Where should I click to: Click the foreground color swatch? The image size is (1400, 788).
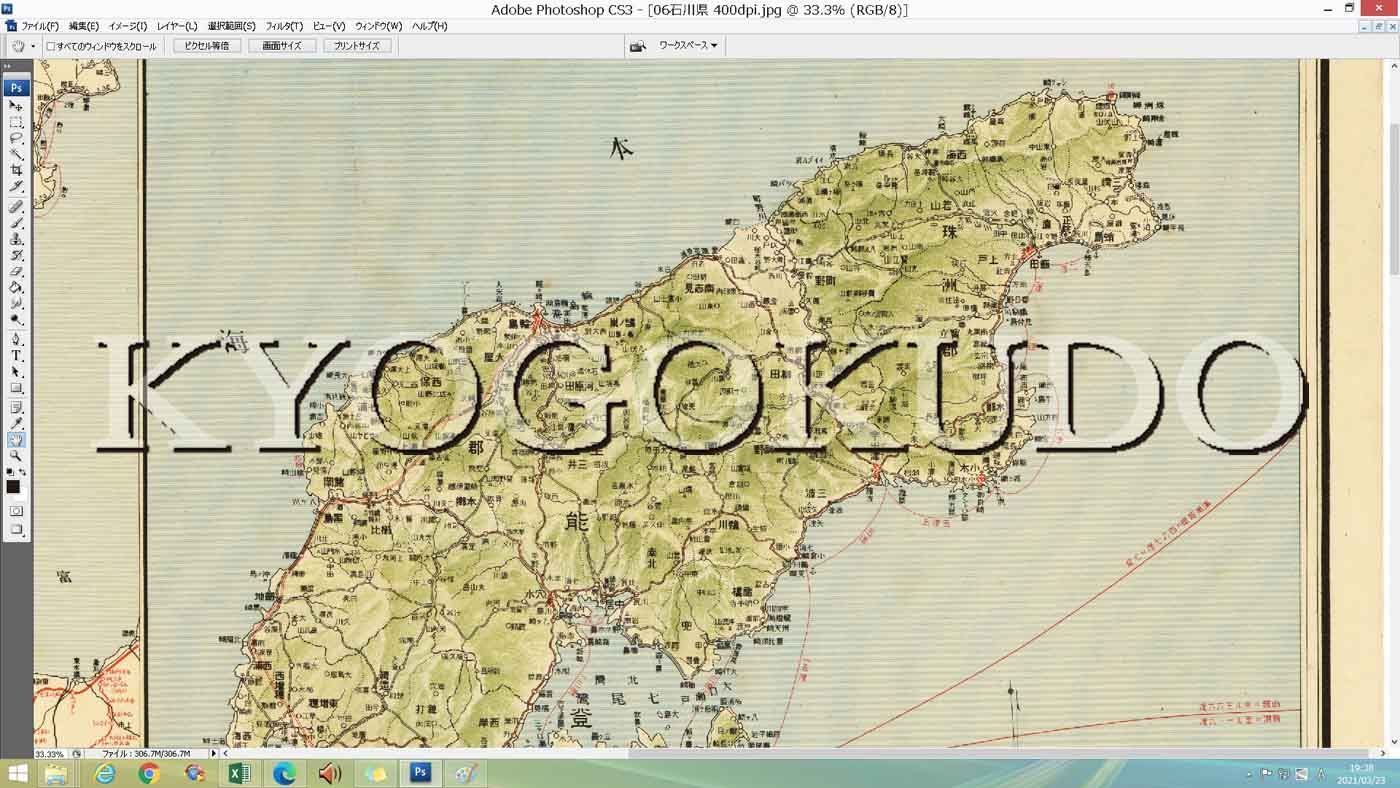pos(13,487)
